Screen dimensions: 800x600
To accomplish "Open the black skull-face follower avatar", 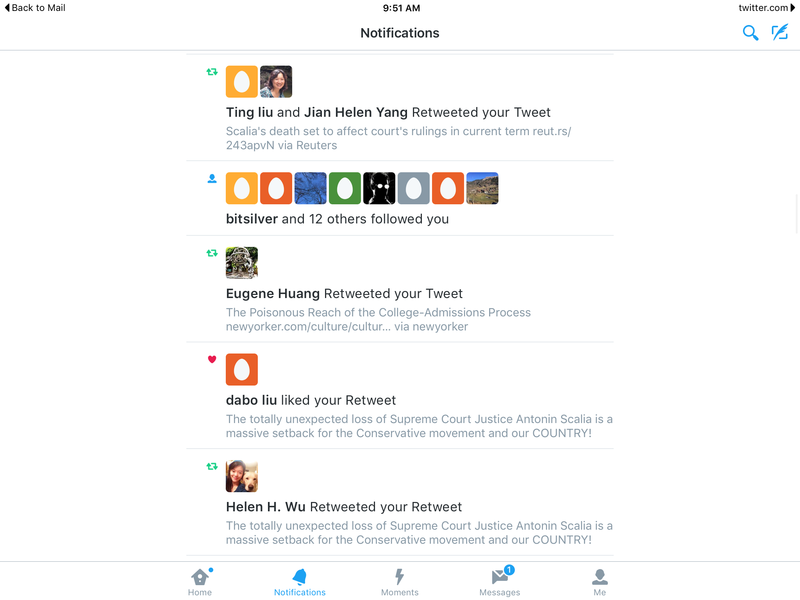I will [379, 188].
